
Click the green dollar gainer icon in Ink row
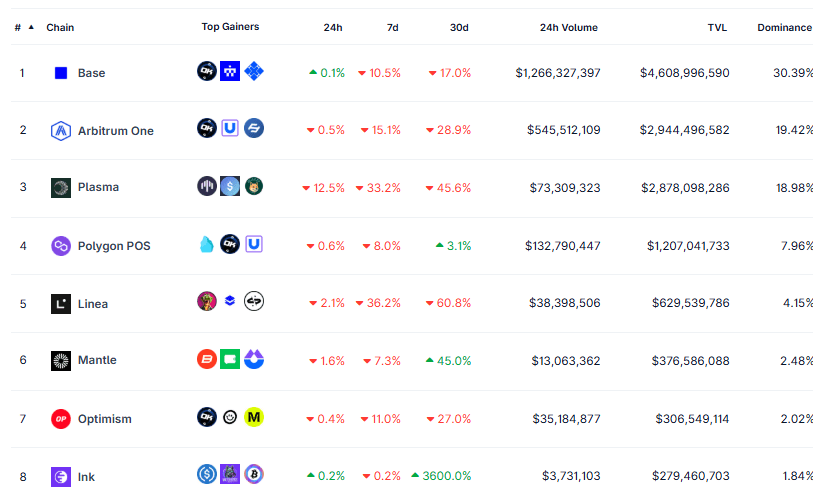pyautogui.click(x=207, y=475)
